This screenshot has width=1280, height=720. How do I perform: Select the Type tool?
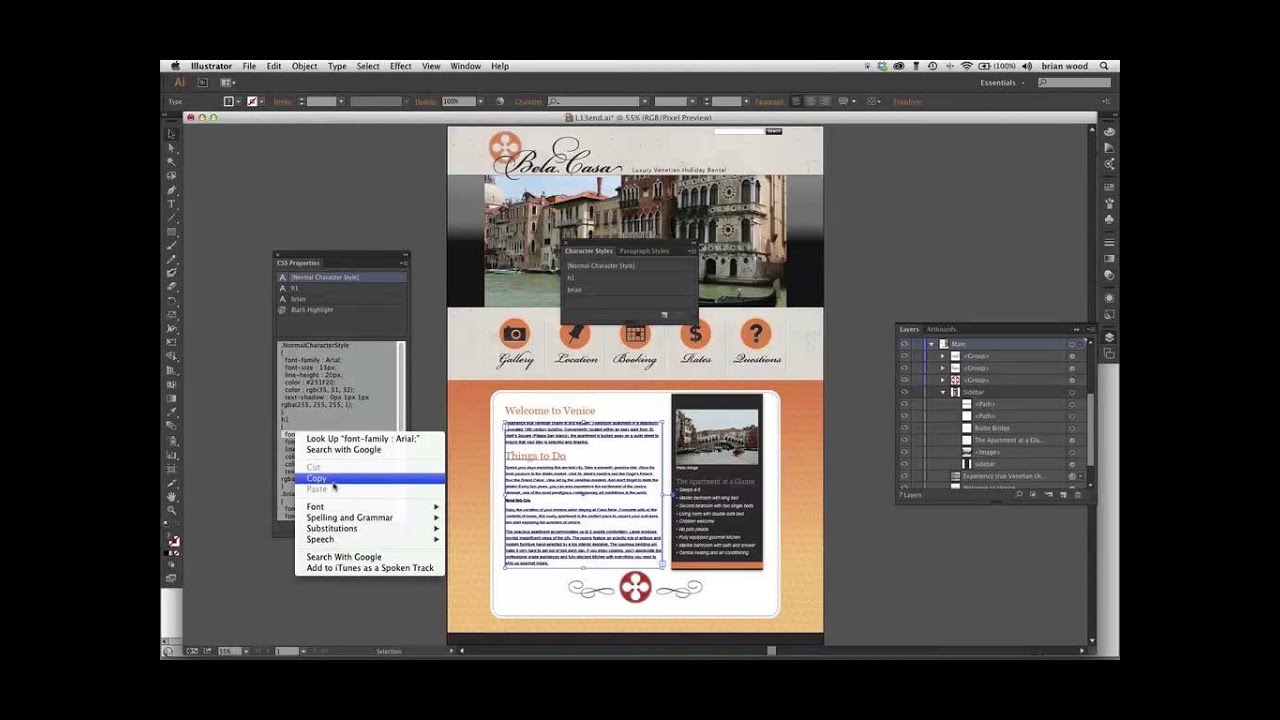pos(171,204)
